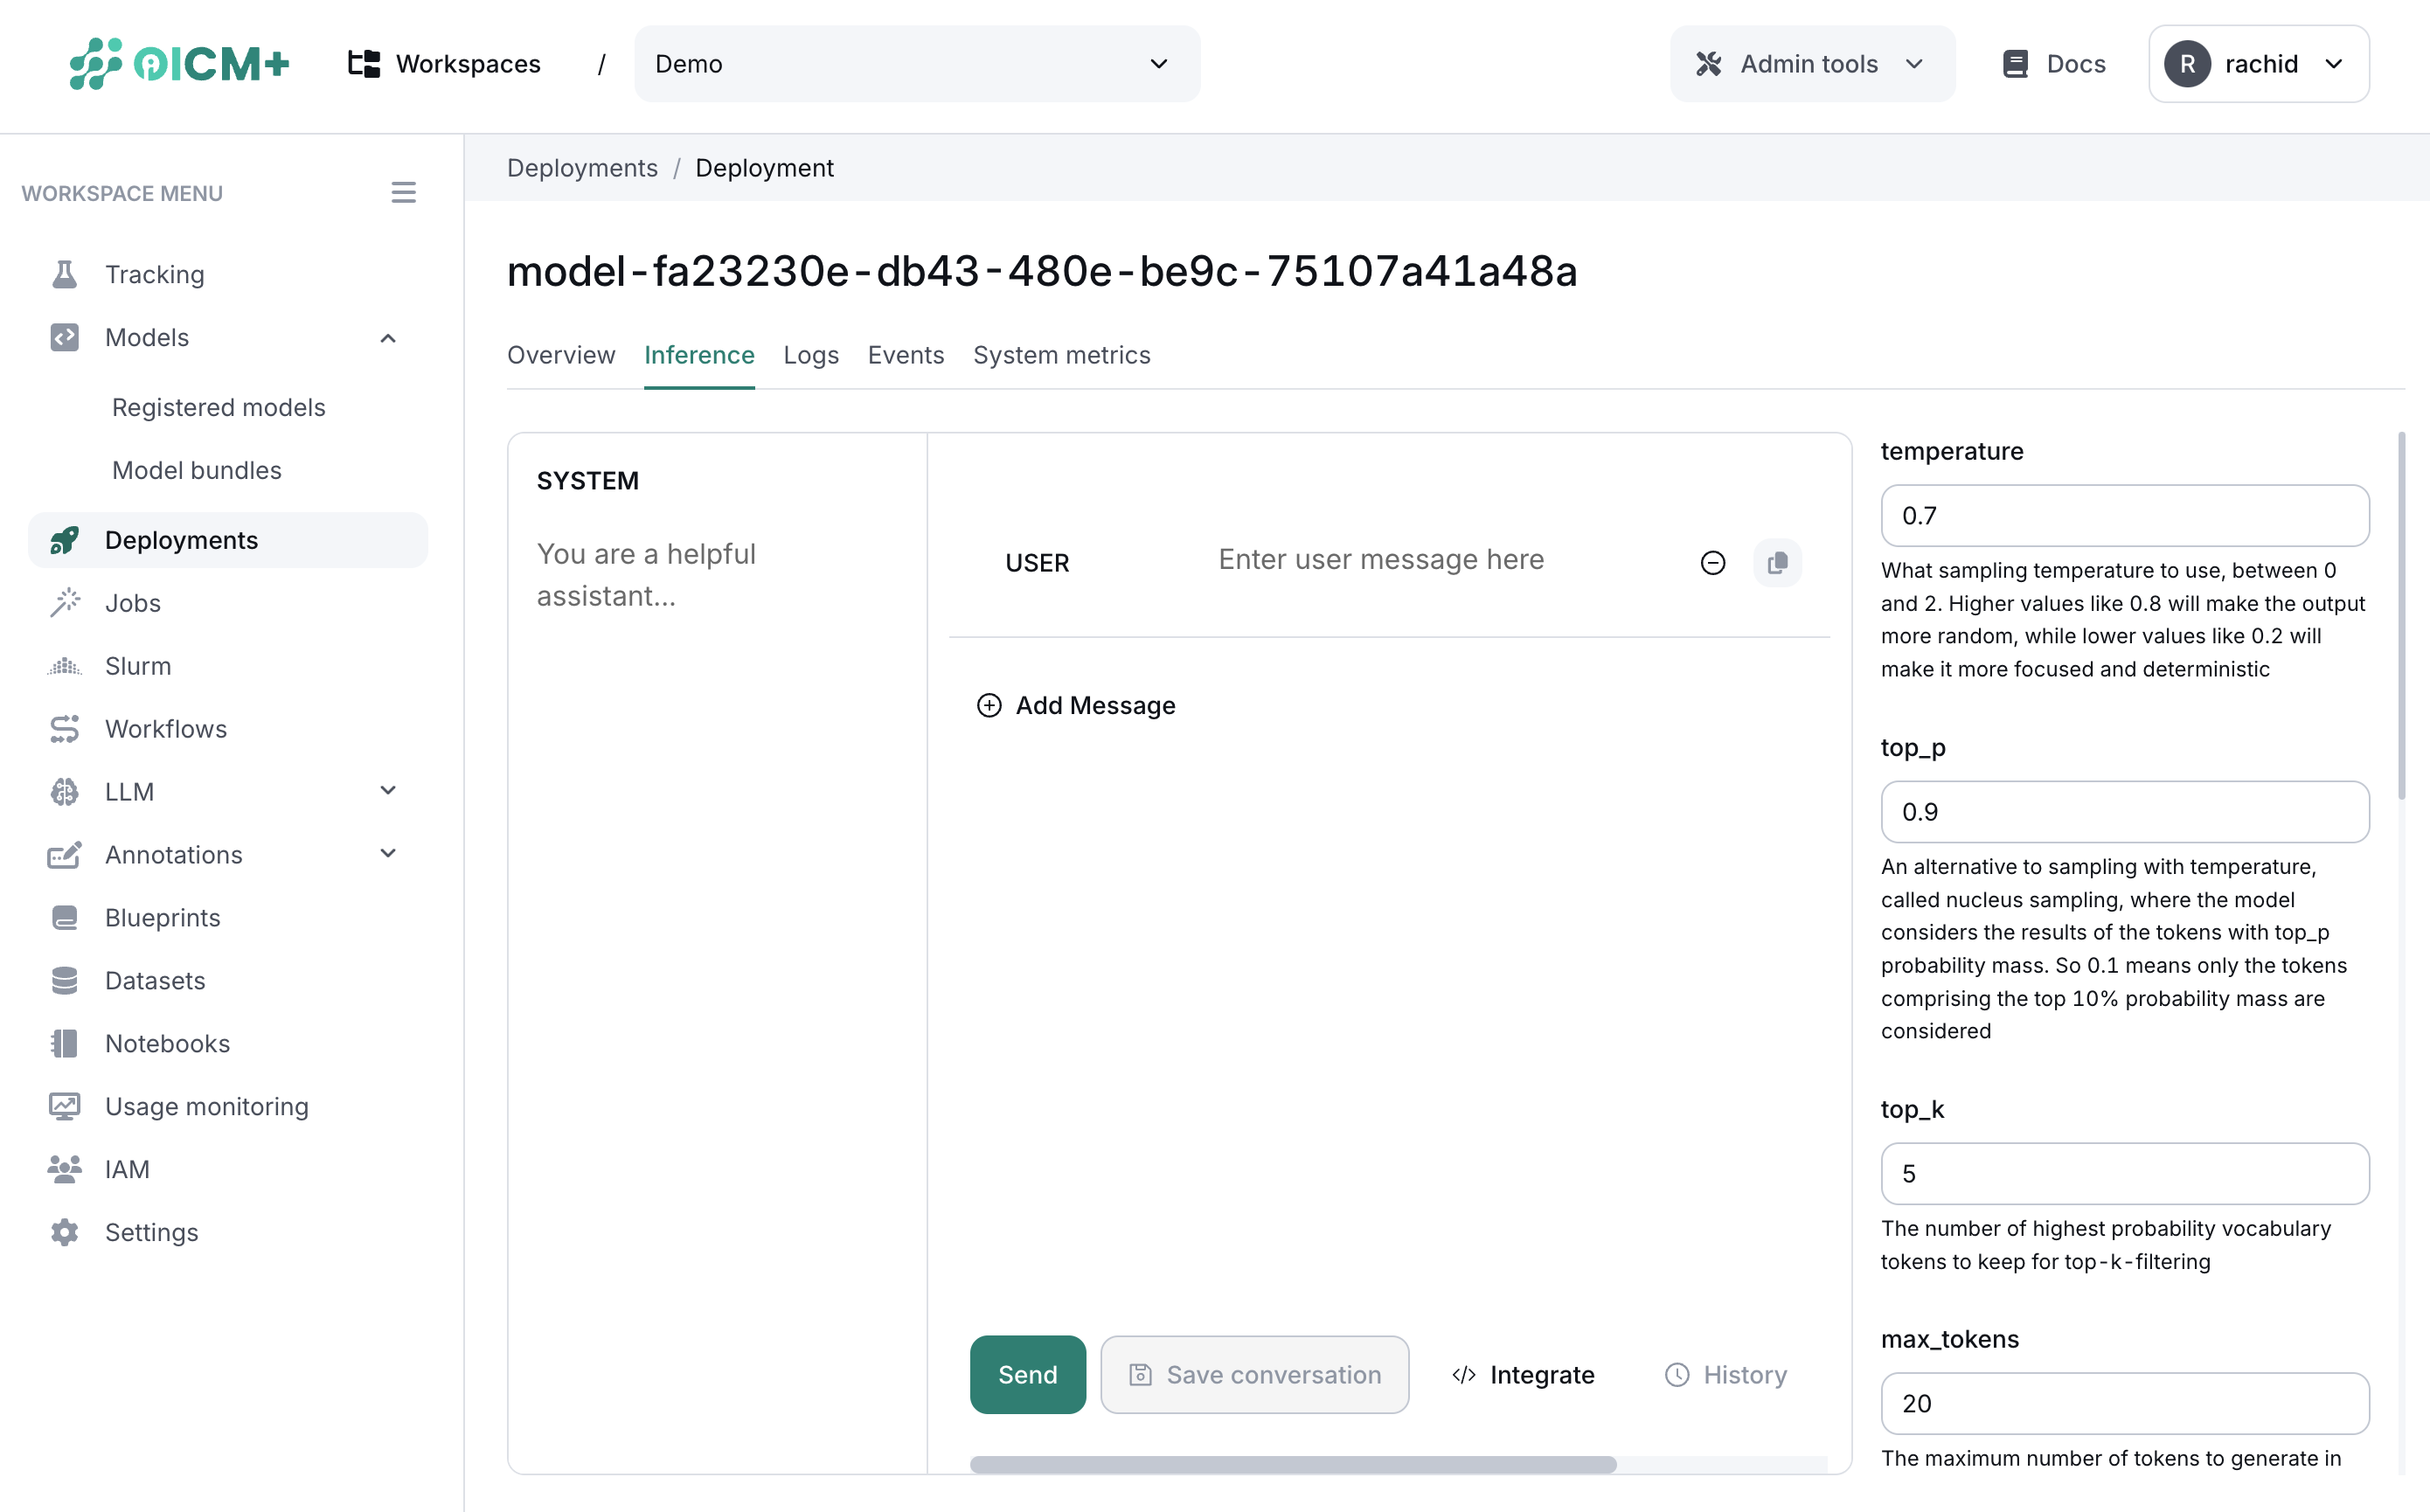Click the OICM+ logo
Viewport: 2430px width, 1512px height.
click(x=179, y=64)
